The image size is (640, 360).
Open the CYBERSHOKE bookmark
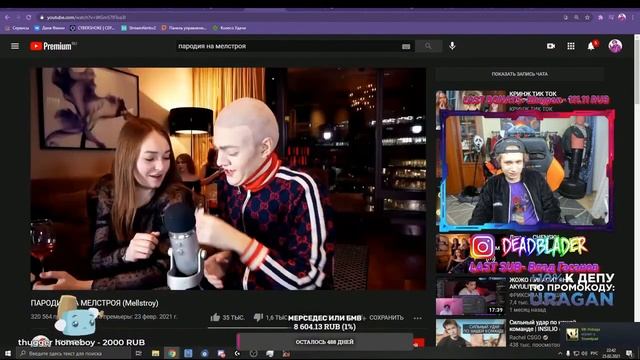coord(93,28)
